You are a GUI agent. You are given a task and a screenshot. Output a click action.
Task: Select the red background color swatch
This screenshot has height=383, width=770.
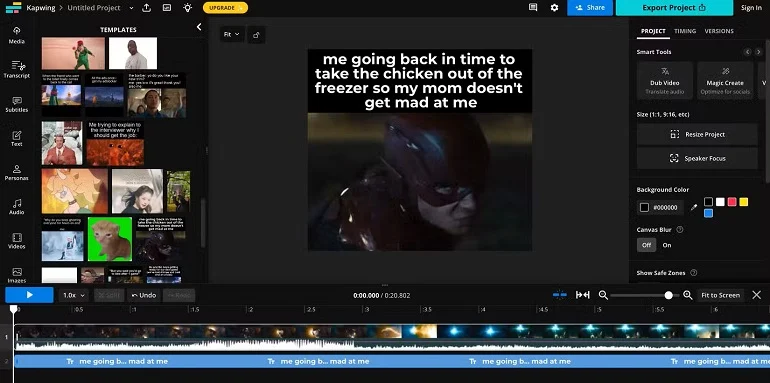[x=732, y=202]
